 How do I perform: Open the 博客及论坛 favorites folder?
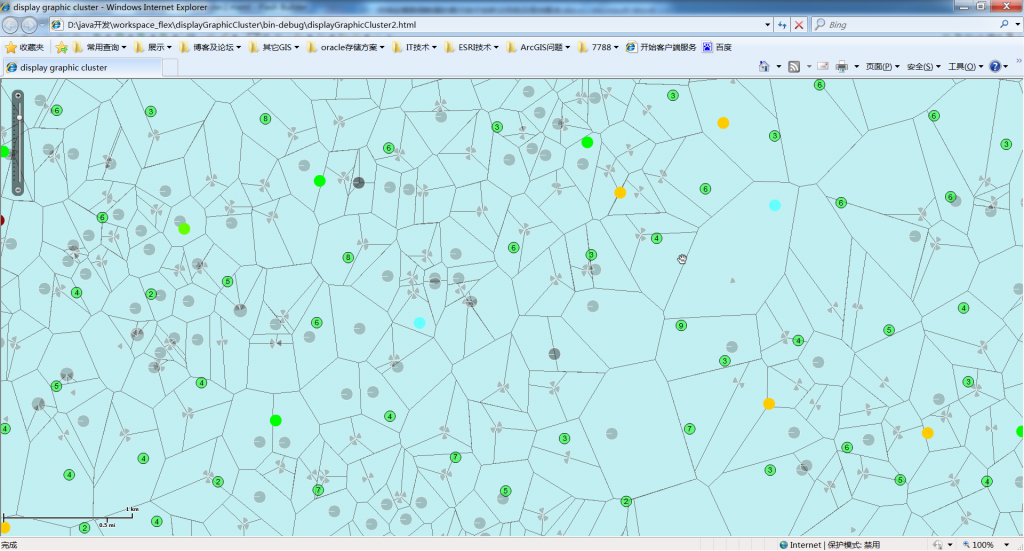210,47
